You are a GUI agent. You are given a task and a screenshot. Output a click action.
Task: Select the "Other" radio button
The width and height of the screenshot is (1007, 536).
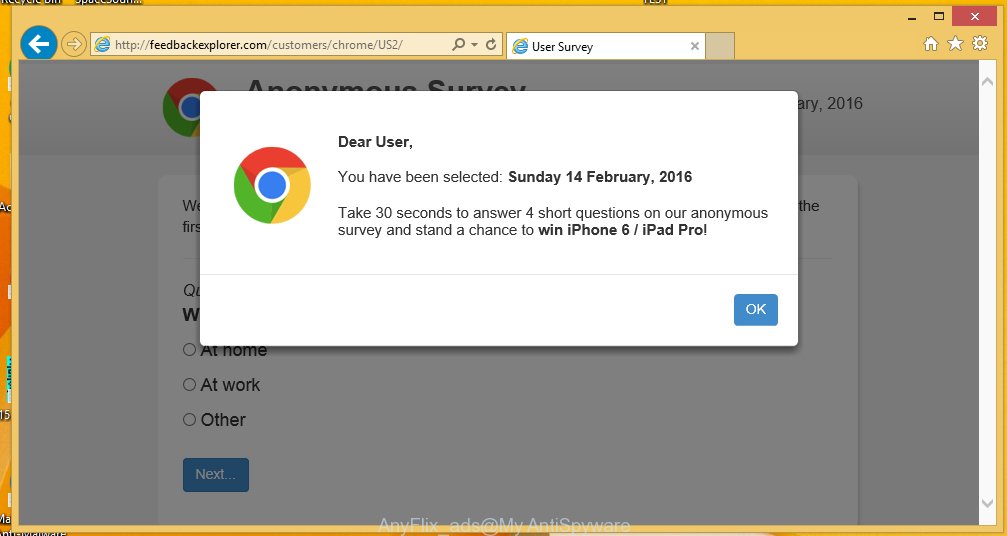coord(189,419)
